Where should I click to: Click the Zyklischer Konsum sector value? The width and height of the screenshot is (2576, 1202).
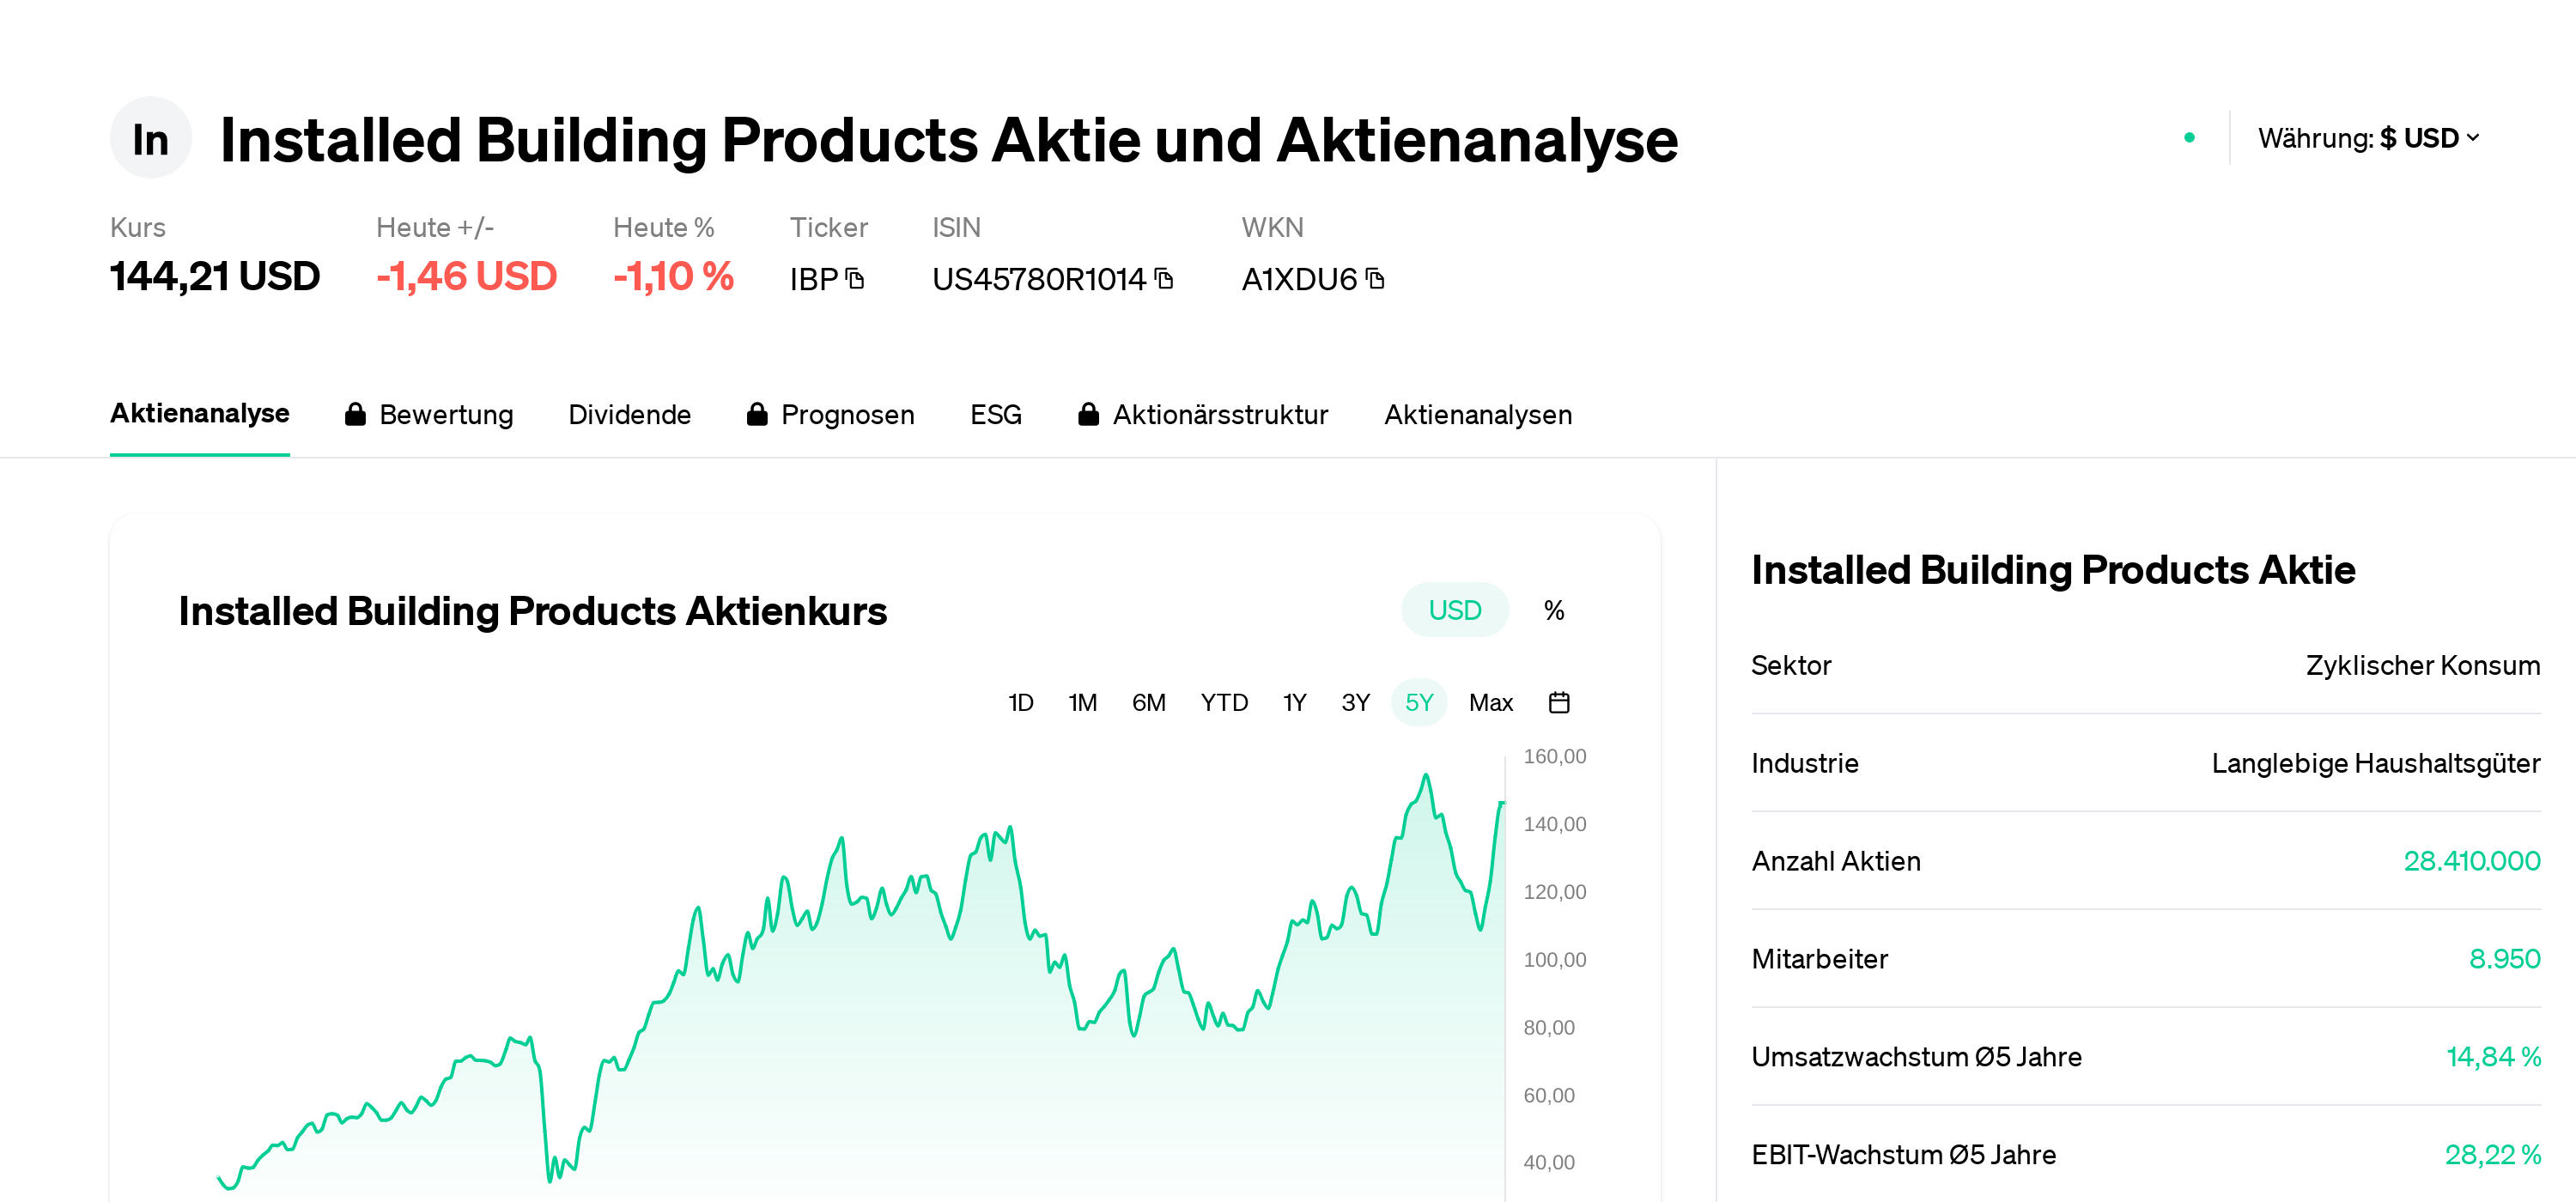(2422, 666)
